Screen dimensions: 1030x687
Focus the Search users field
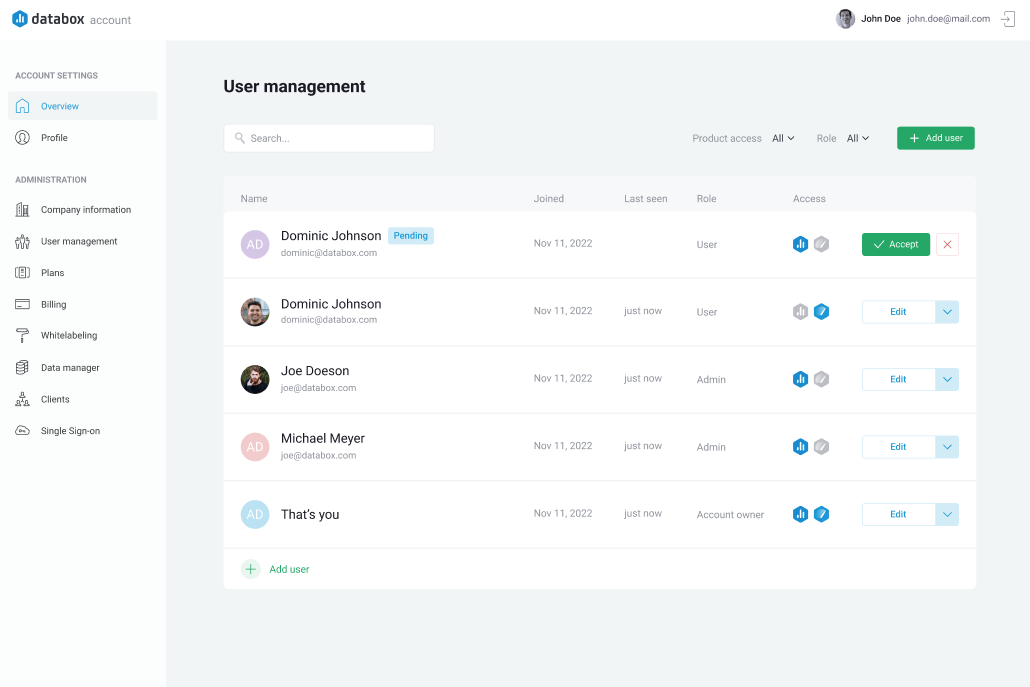coord(329,138)
